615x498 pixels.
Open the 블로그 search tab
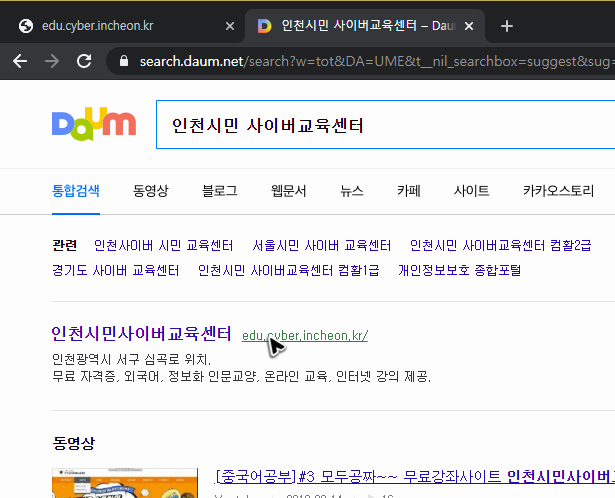coord(220,191)
